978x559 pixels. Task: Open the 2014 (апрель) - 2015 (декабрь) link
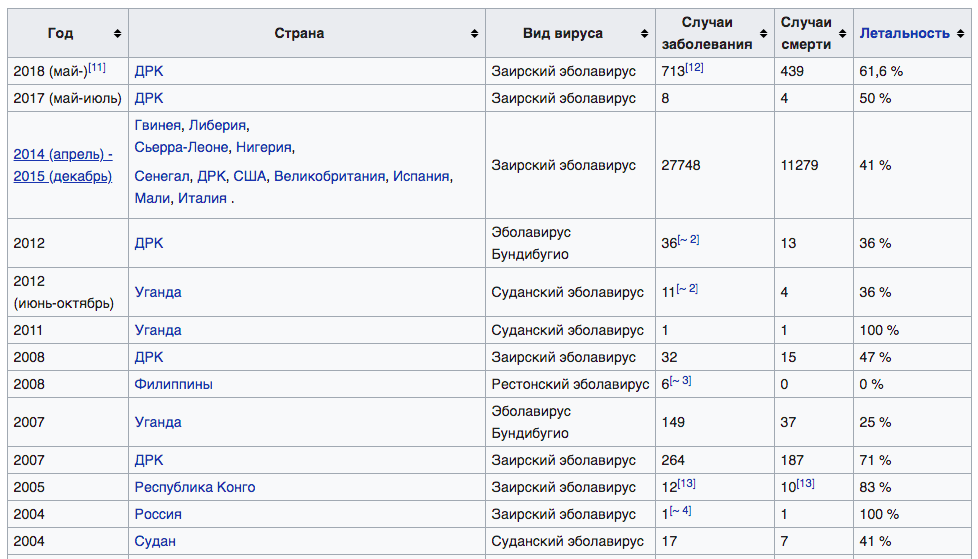click(x=63, y=165)
